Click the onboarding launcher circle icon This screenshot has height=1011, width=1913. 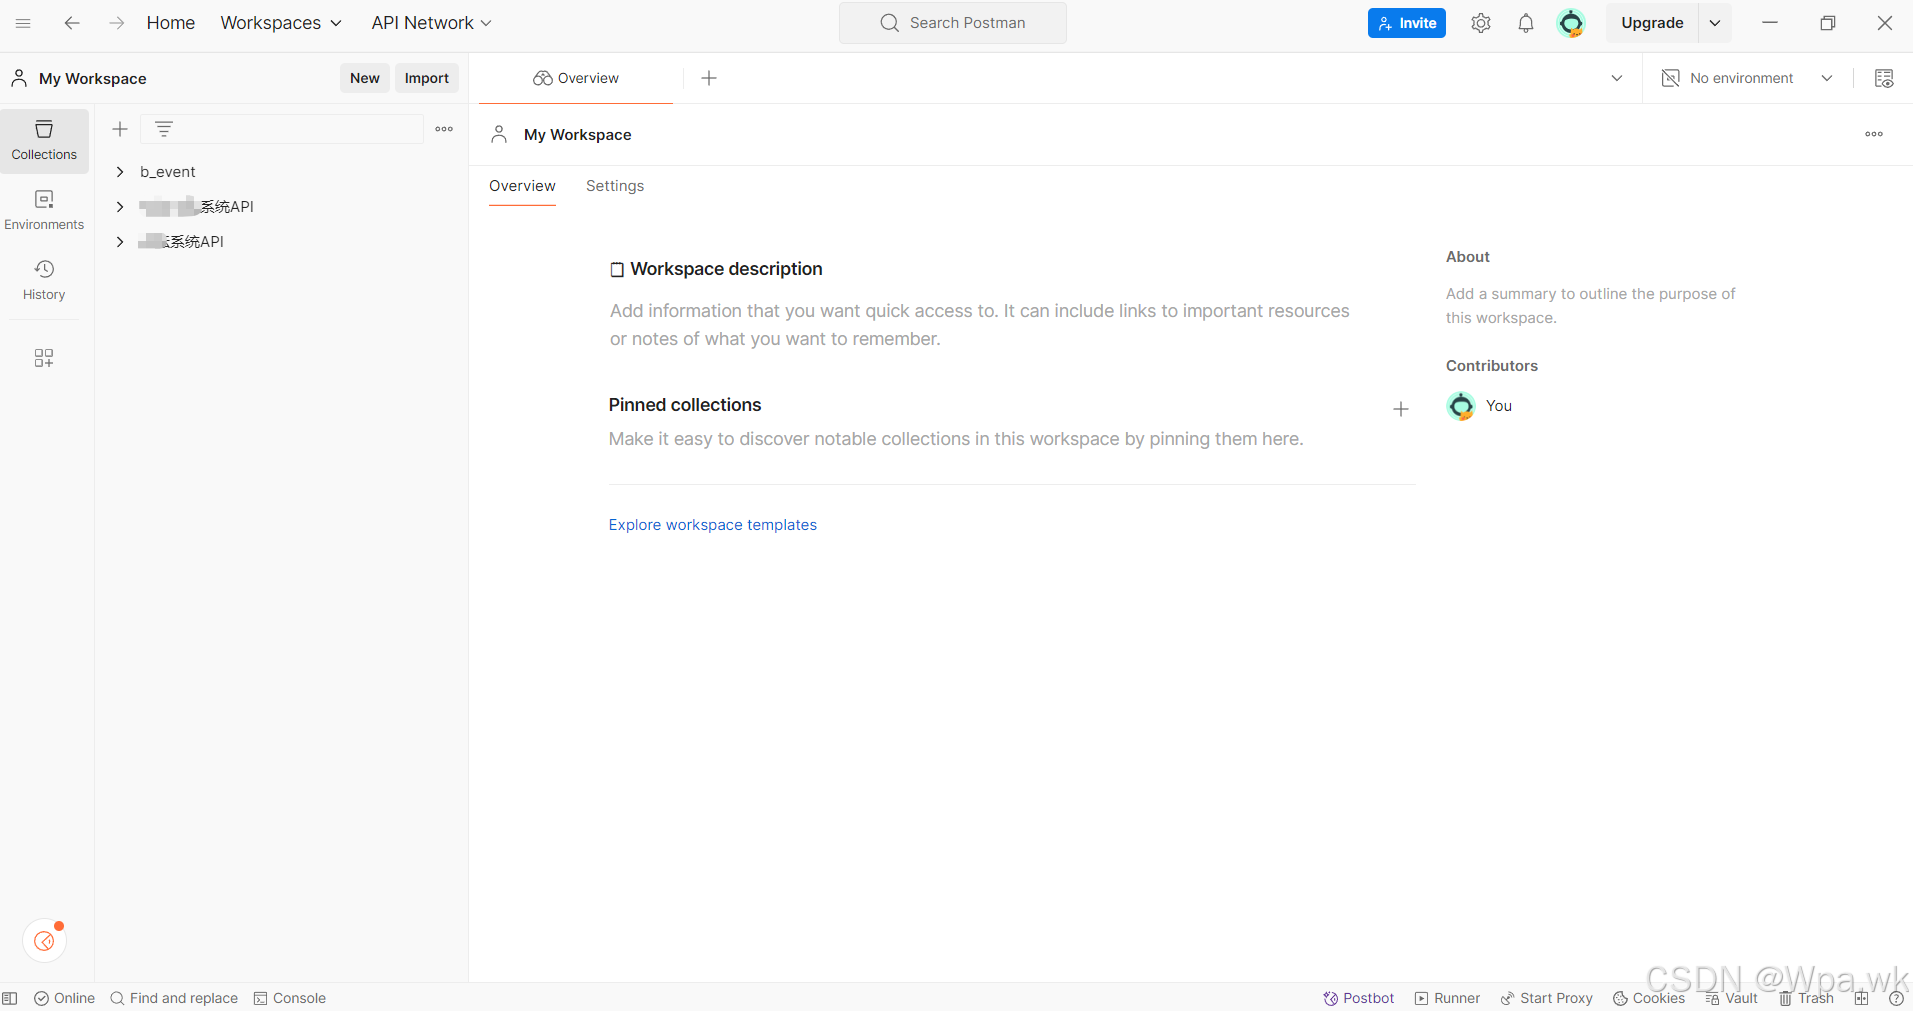44,941
